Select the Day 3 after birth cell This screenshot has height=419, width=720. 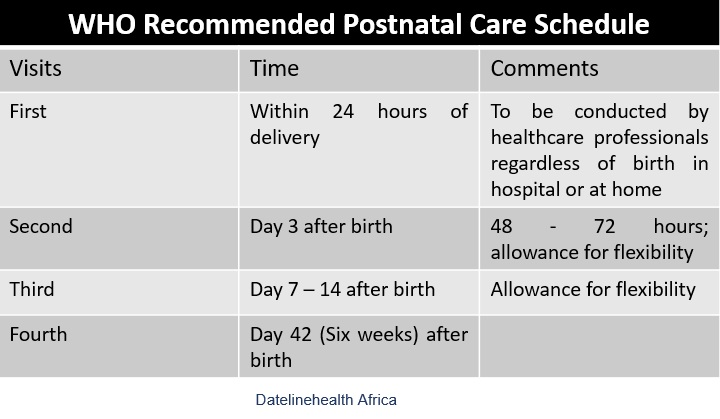[359, 238]
